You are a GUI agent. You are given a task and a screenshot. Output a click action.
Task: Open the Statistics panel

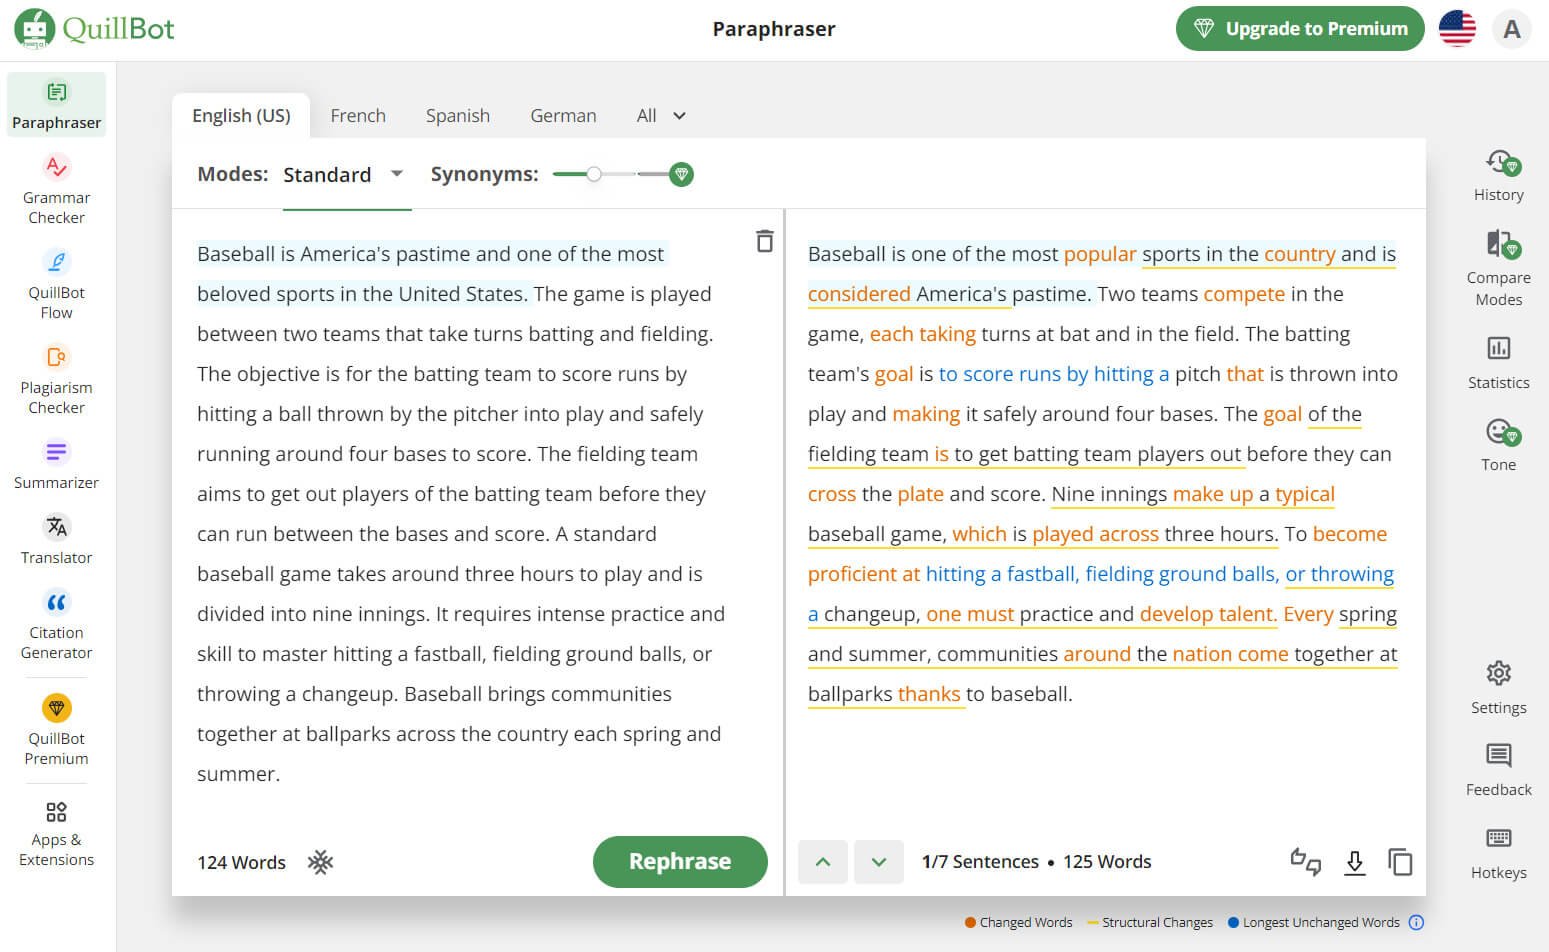[1498, 361]
